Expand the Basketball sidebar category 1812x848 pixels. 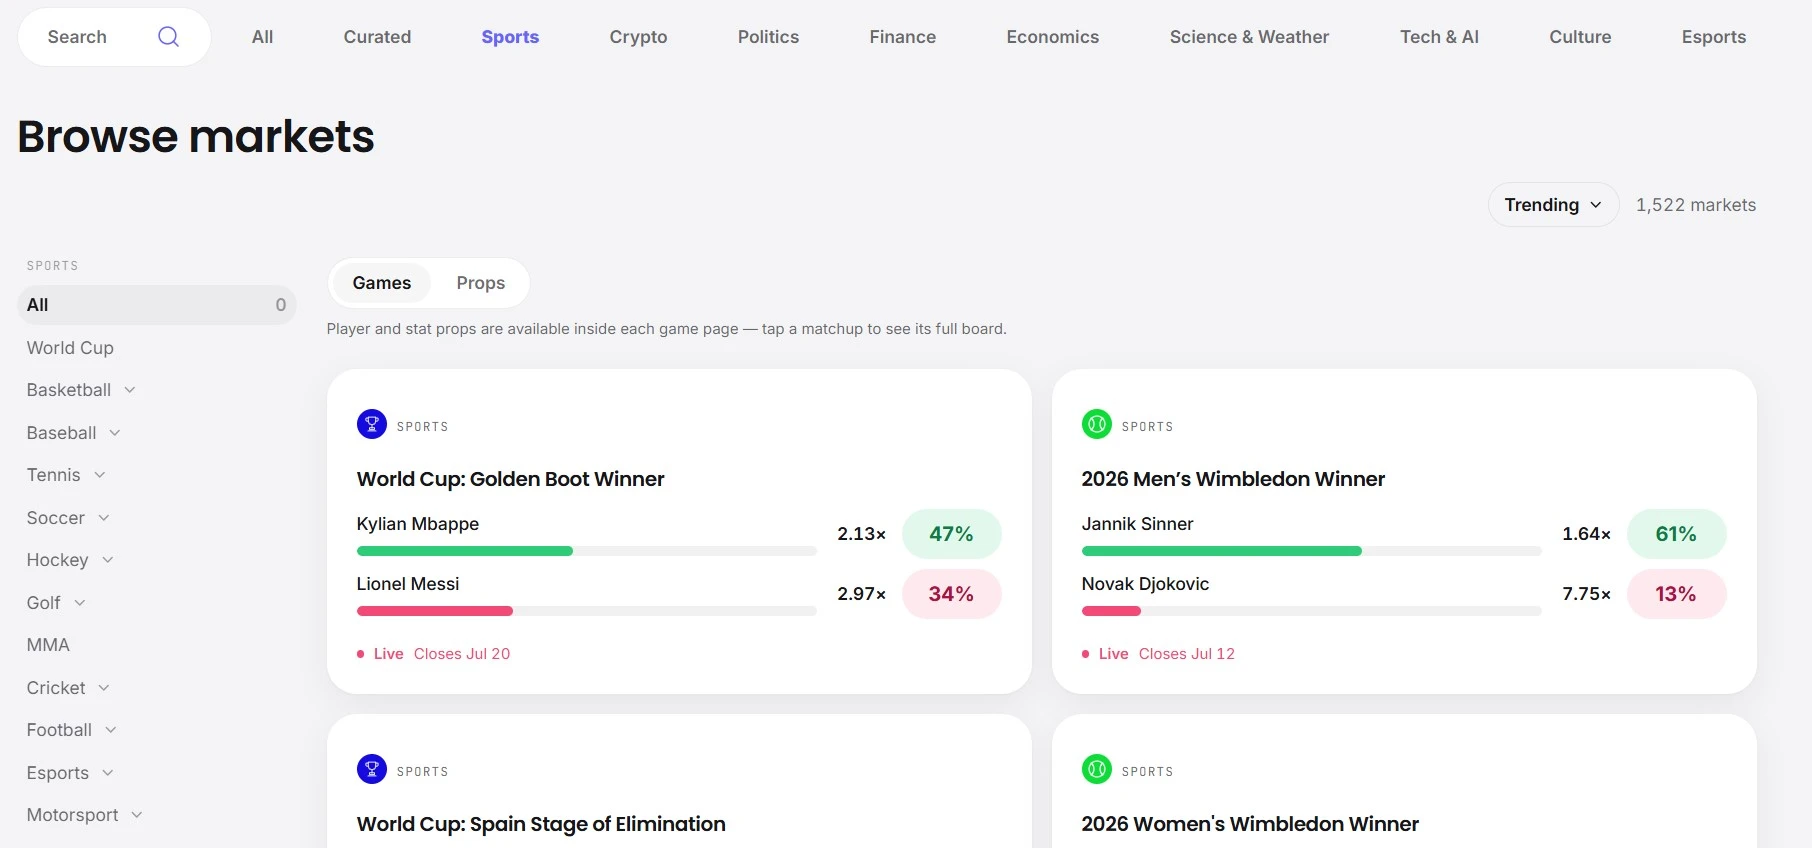81,390
